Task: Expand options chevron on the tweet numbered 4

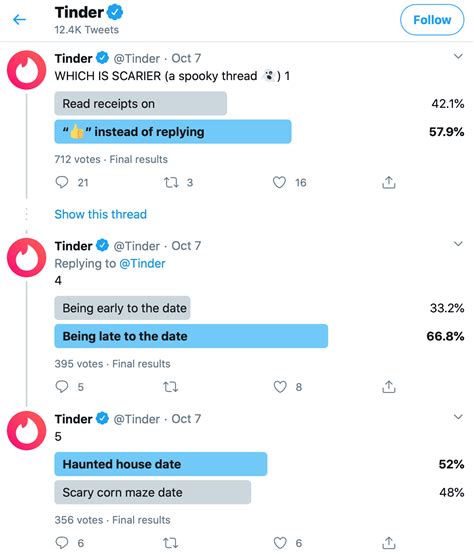Action: [x=458, y=244]
